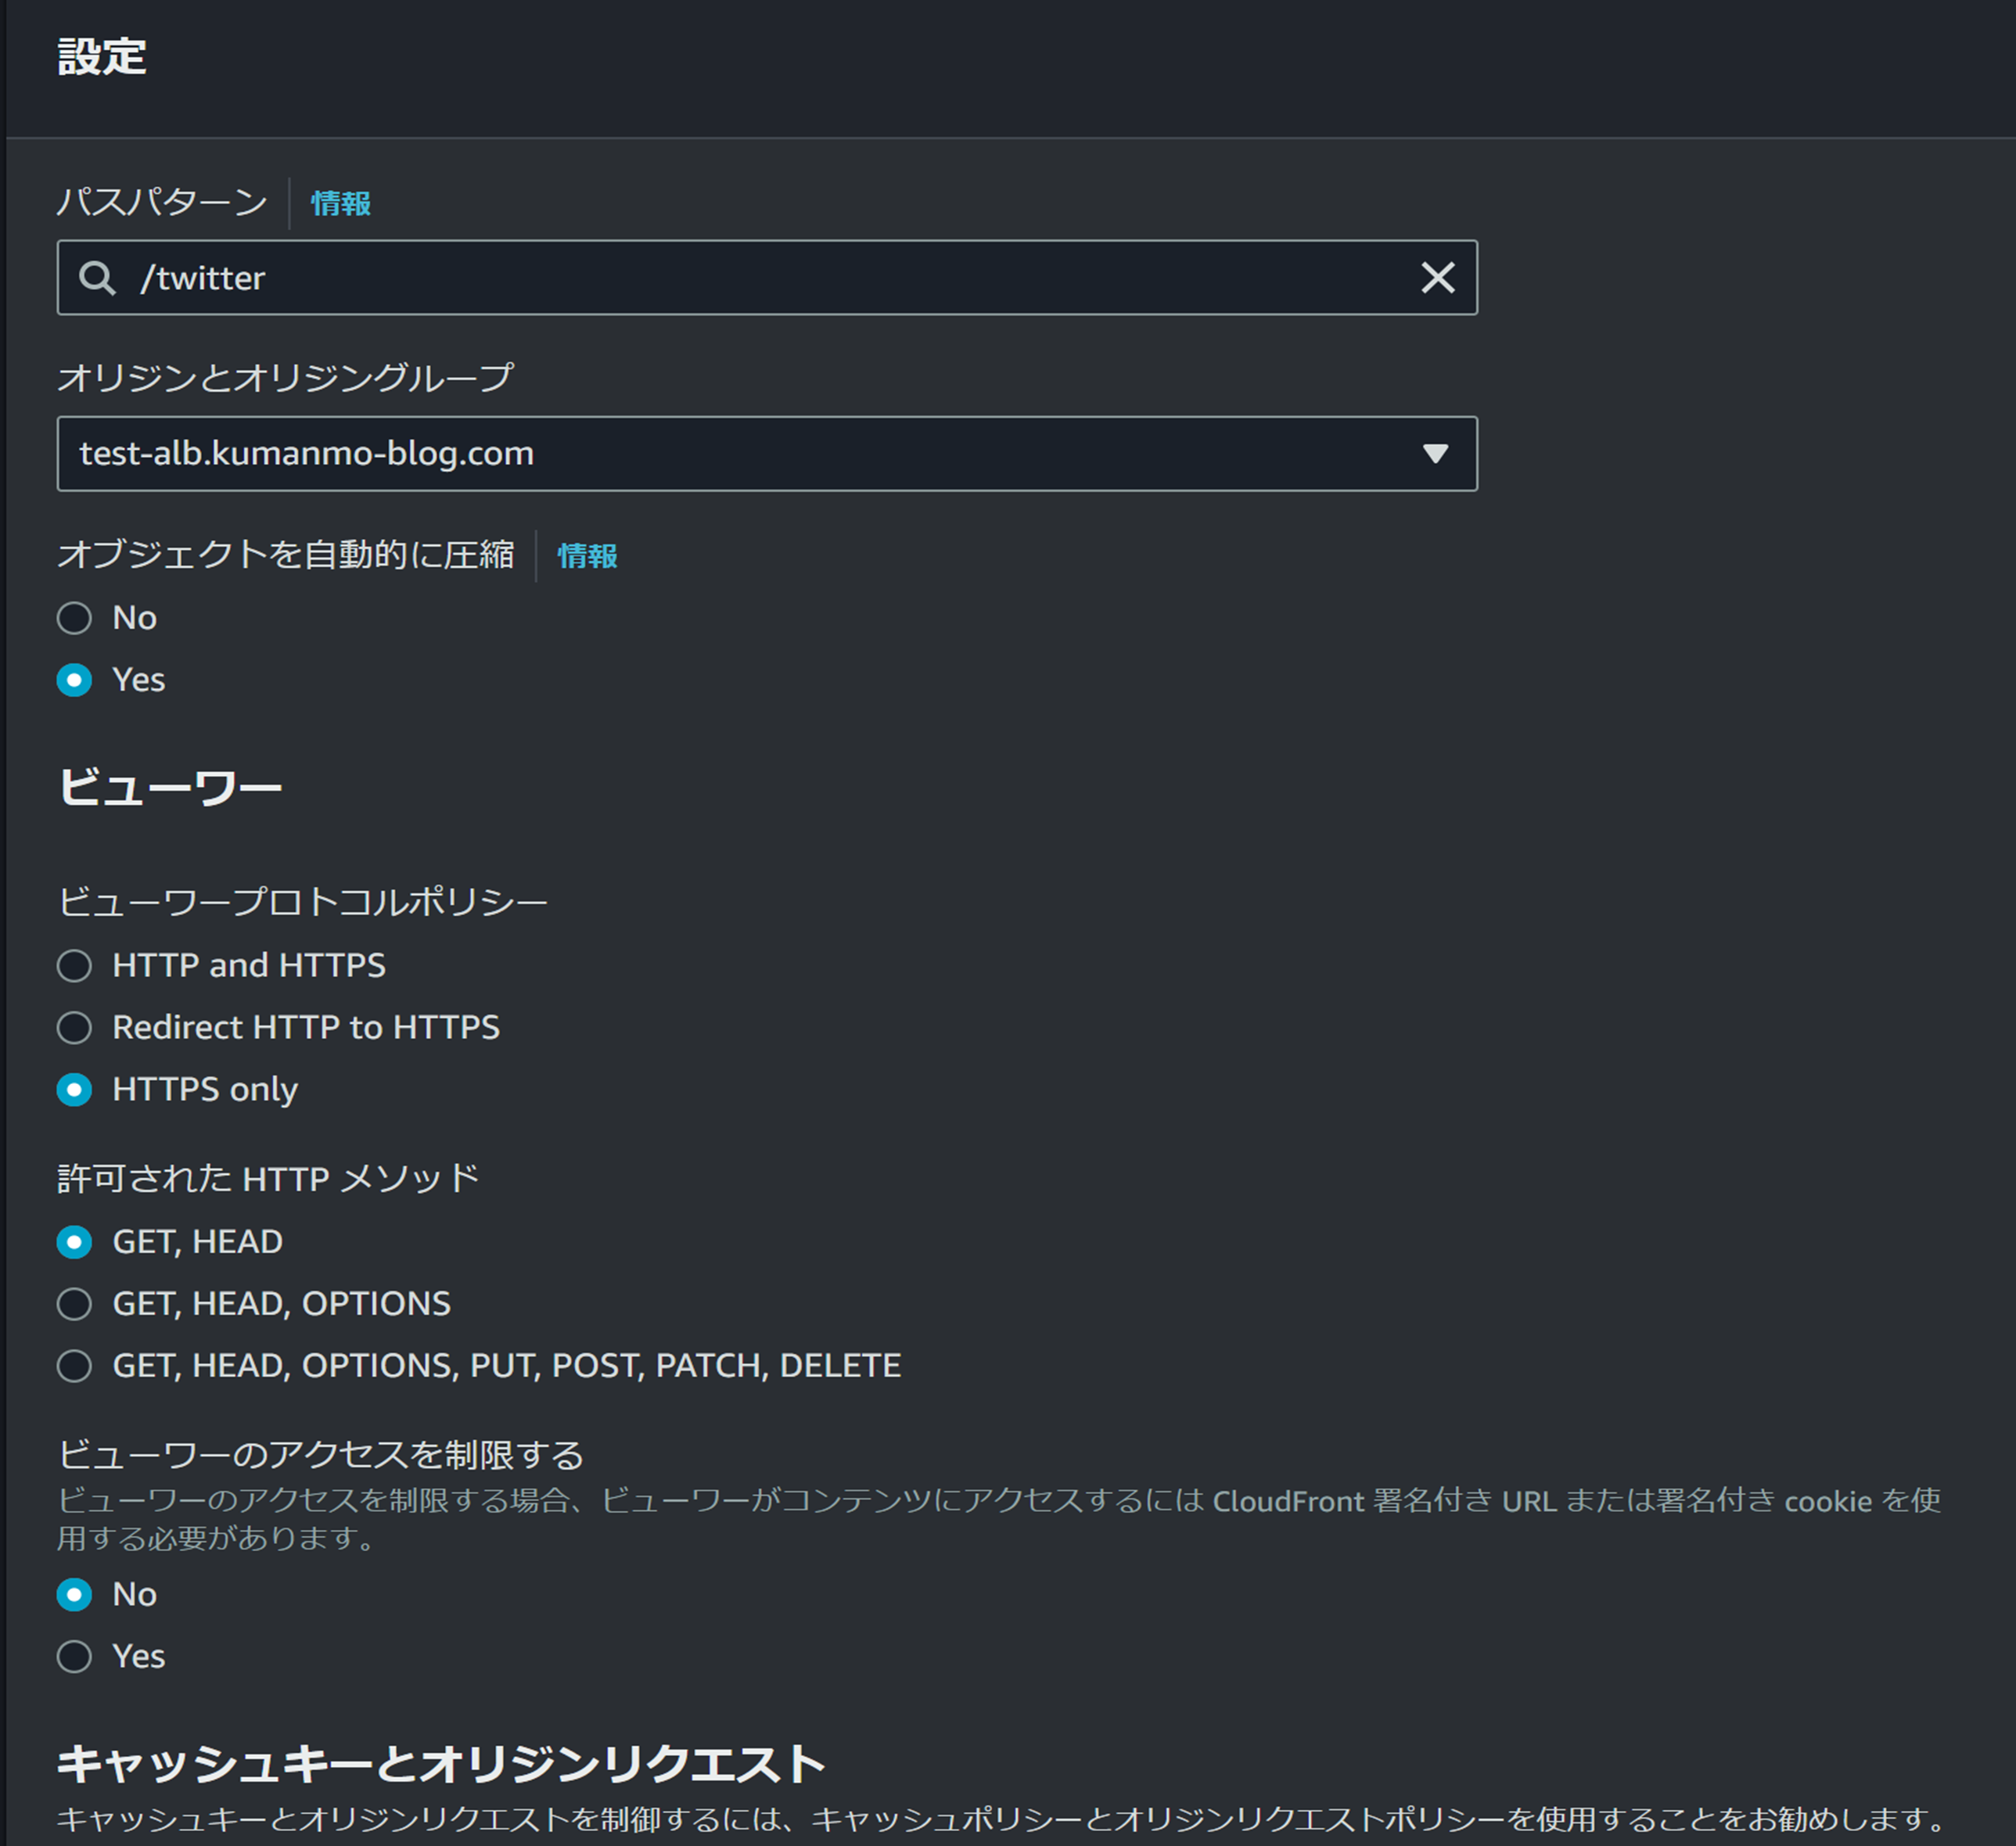Select No for restrict viewer access

point(75,1595)
